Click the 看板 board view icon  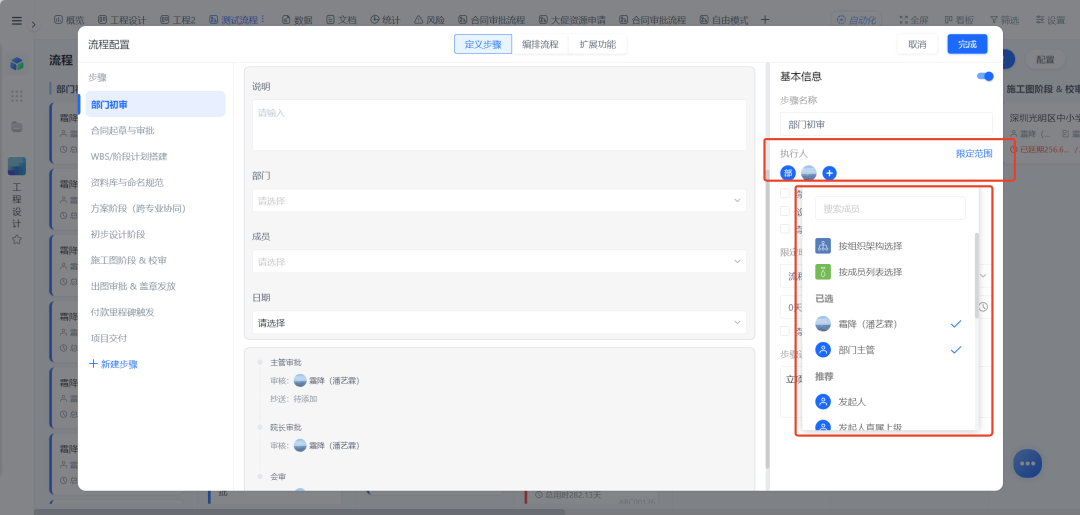tap(949, 20)
